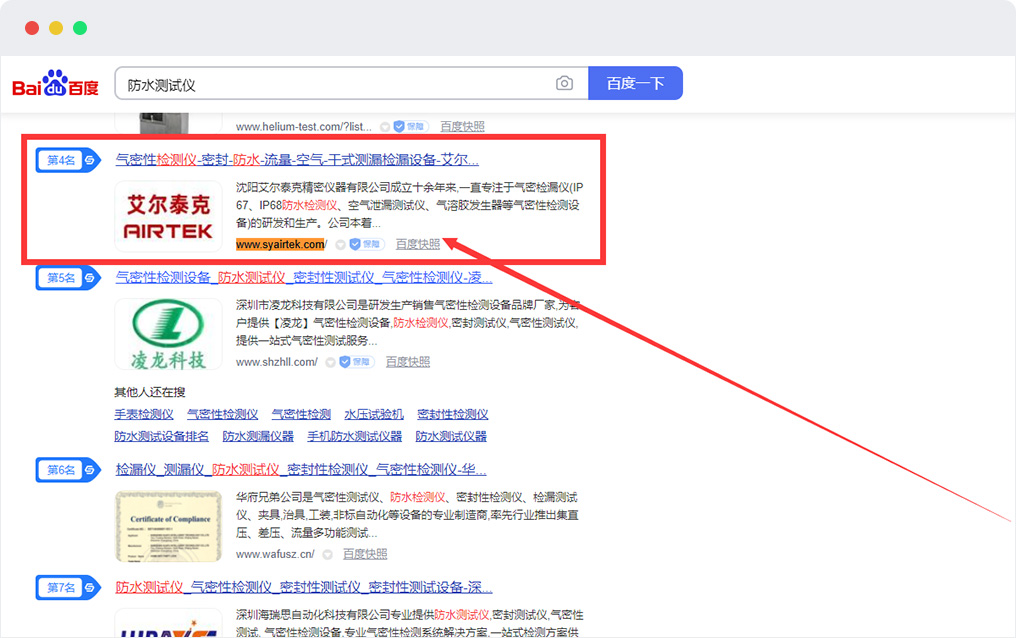Select related search 手表检测仪
This screenshot has width=1016, height=638.
pyautogui.click(x=144, y=415)
